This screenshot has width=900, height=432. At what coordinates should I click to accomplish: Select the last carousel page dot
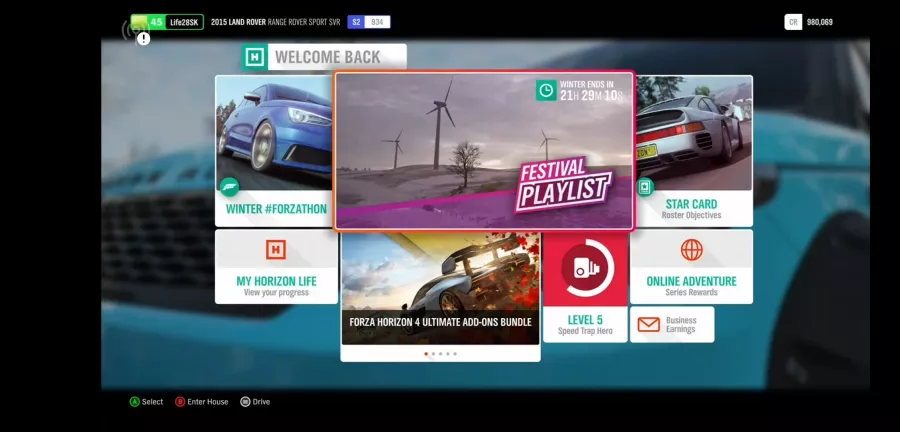click(x=455, y=354)
